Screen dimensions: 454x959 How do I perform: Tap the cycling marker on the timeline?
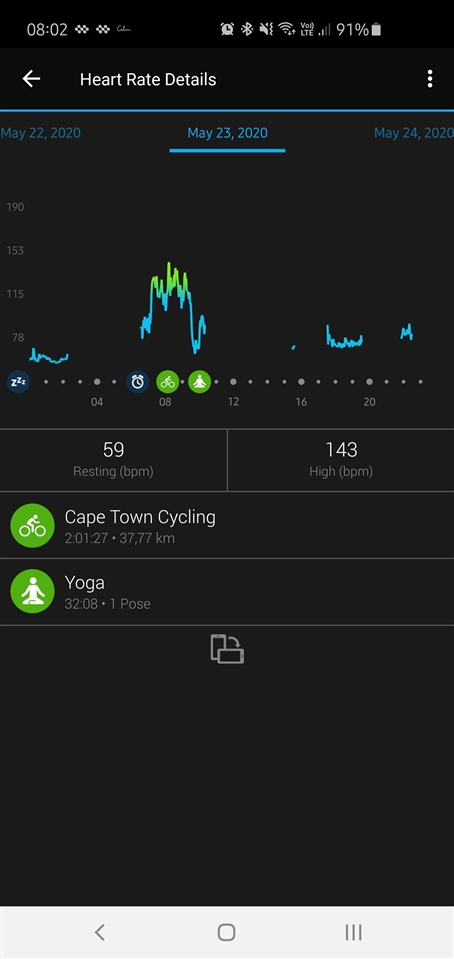click(x=168, y=382)
